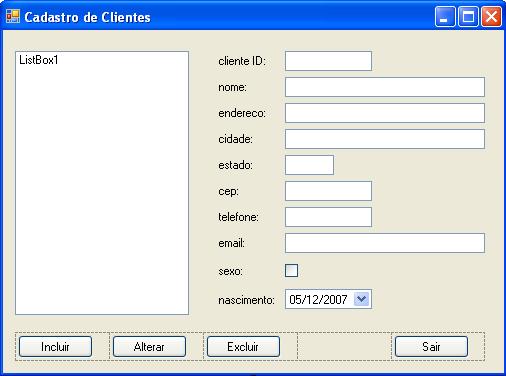Image resolution: width=506 pixels, height=376 pixels.
Task: Click the Sair button
Action: 431,346
